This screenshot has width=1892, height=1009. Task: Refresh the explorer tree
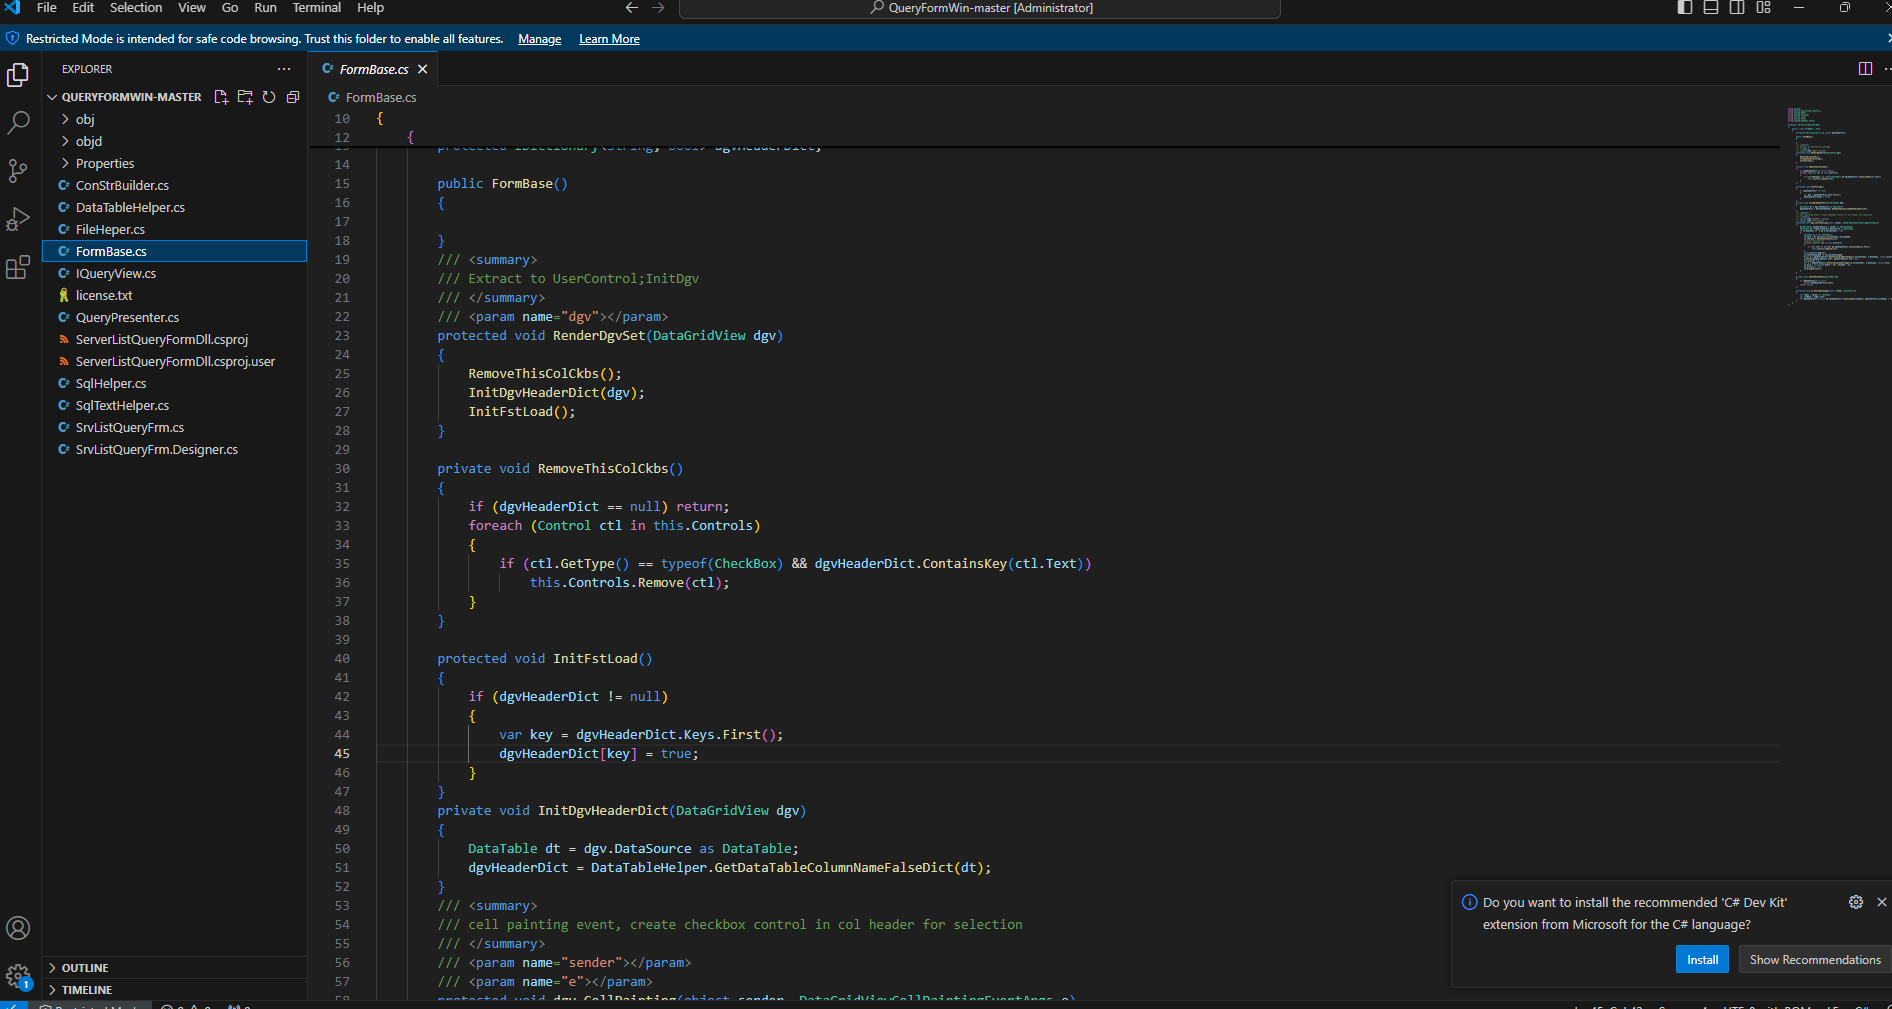pos(269,97)
